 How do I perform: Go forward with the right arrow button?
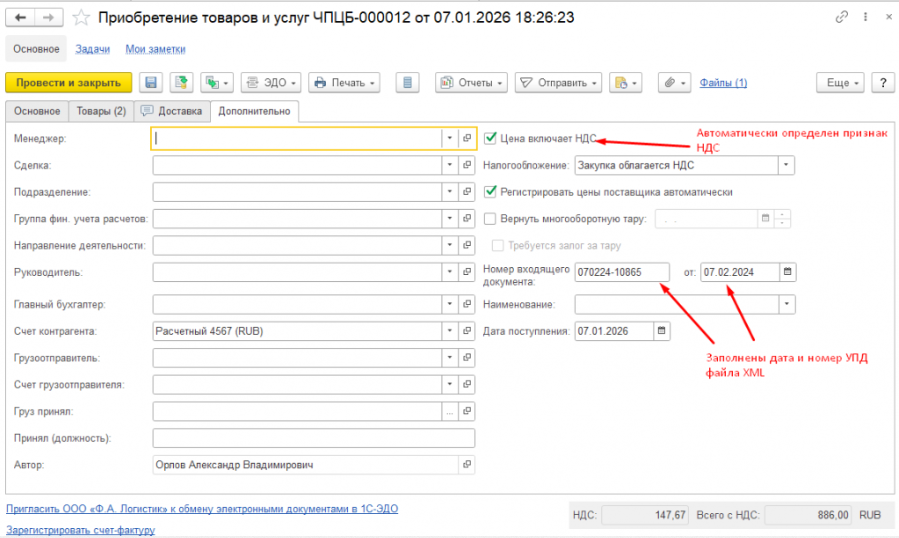click(49, 18)
